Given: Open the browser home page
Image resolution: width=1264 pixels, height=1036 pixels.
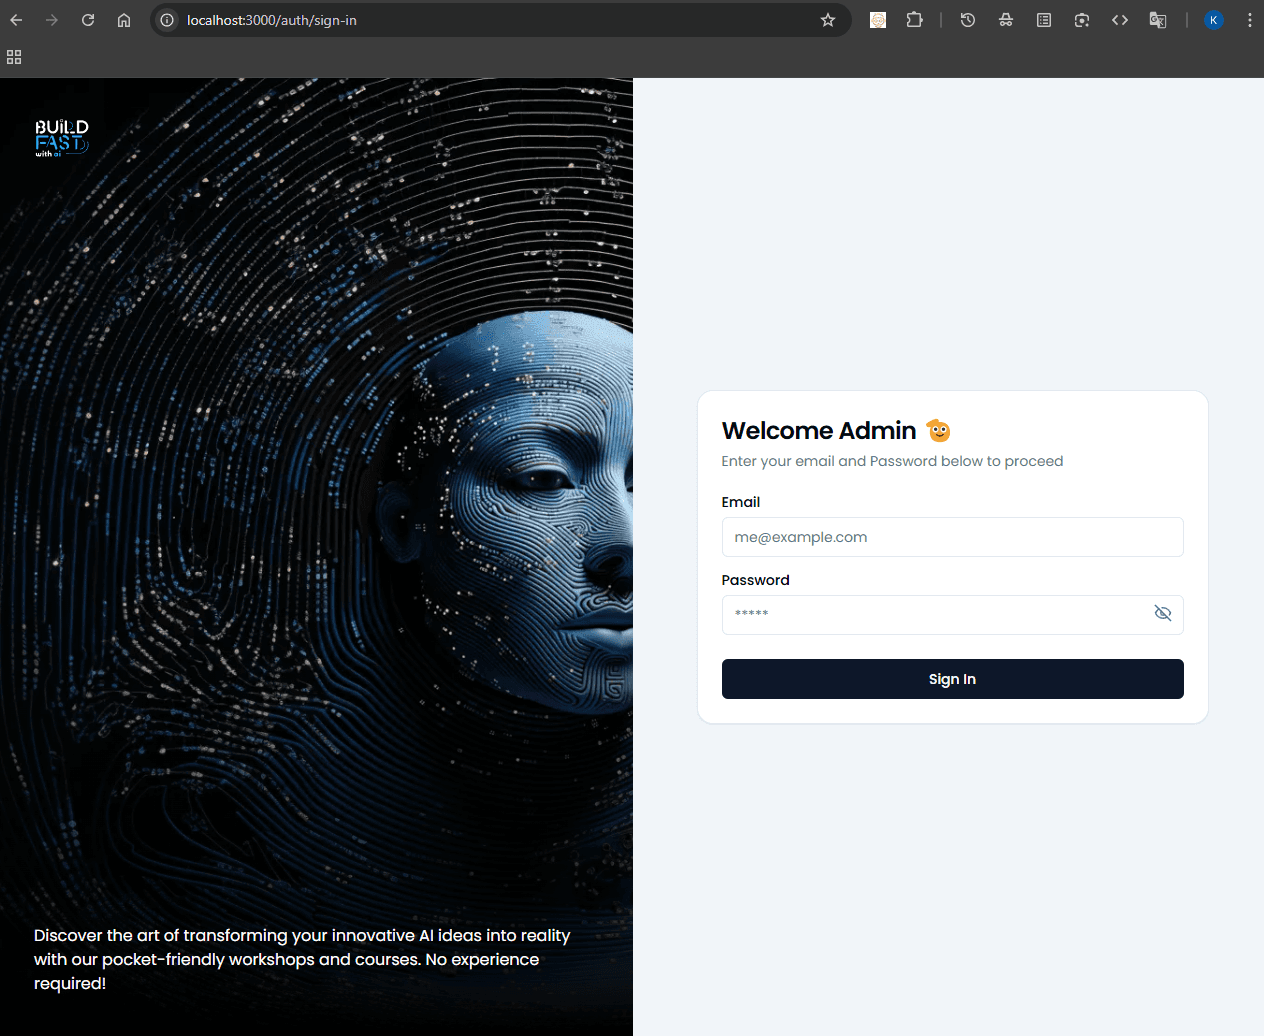Looking at the screenshot, I should pyautogui.click(x=124, y=20).
